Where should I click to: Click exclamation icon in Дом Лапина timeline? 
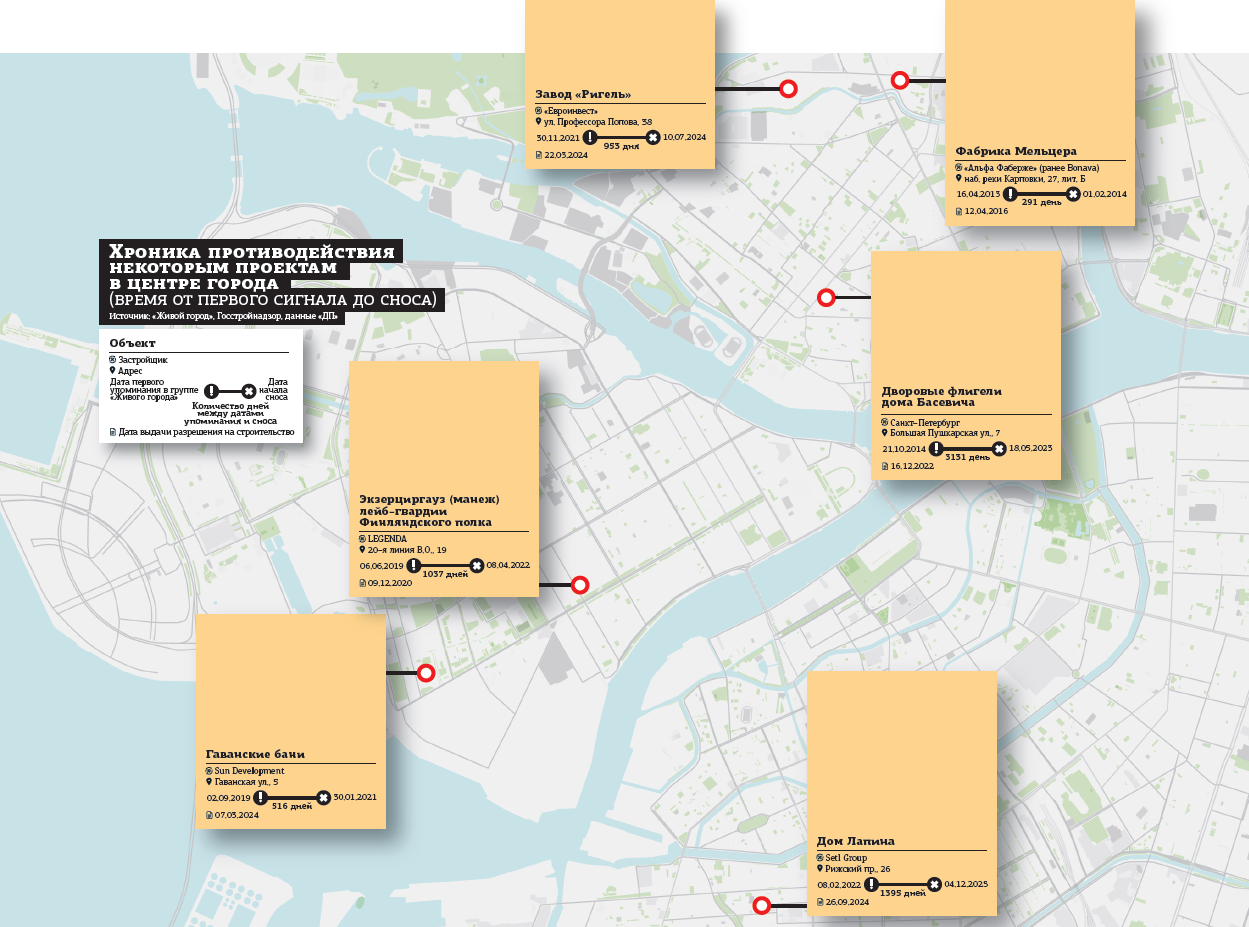[x=871, y=885]
